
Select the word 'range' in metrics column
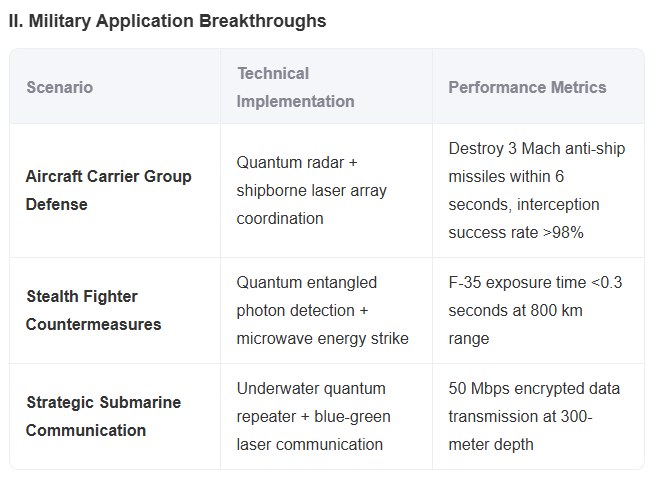(469, 338)
